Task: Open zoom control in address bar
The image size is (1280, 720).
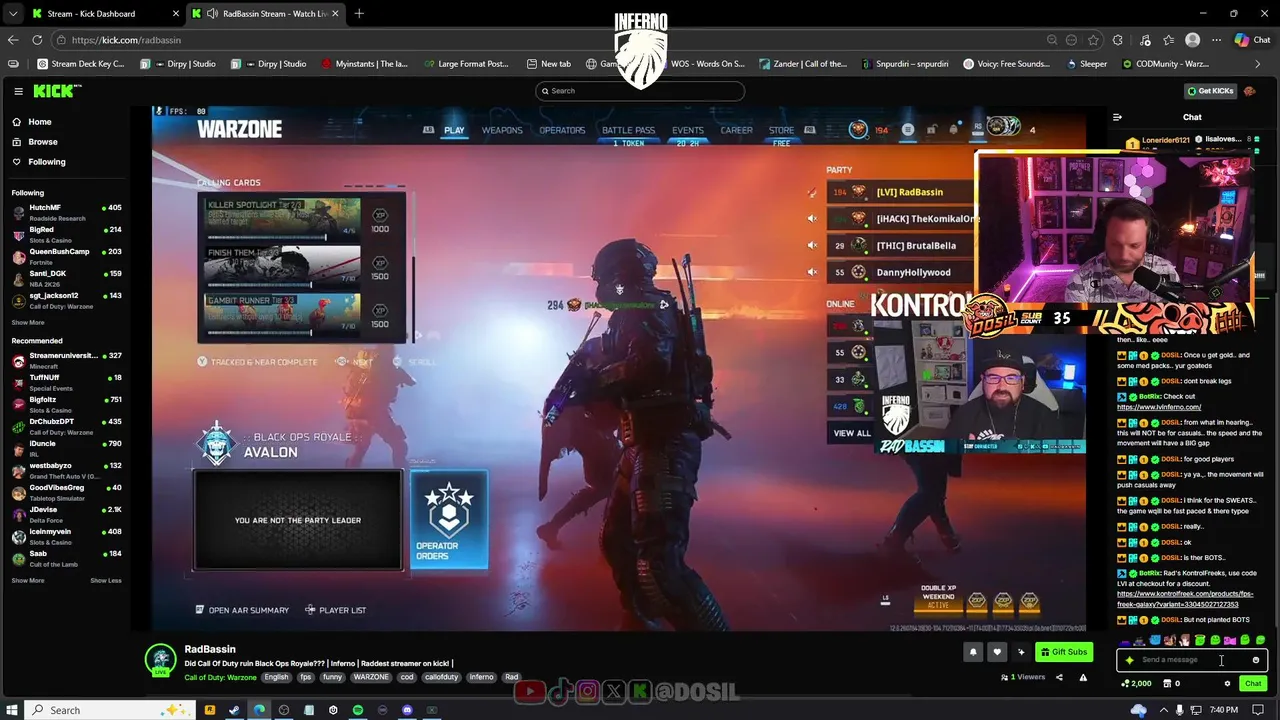Action: tap(1052, 40)
